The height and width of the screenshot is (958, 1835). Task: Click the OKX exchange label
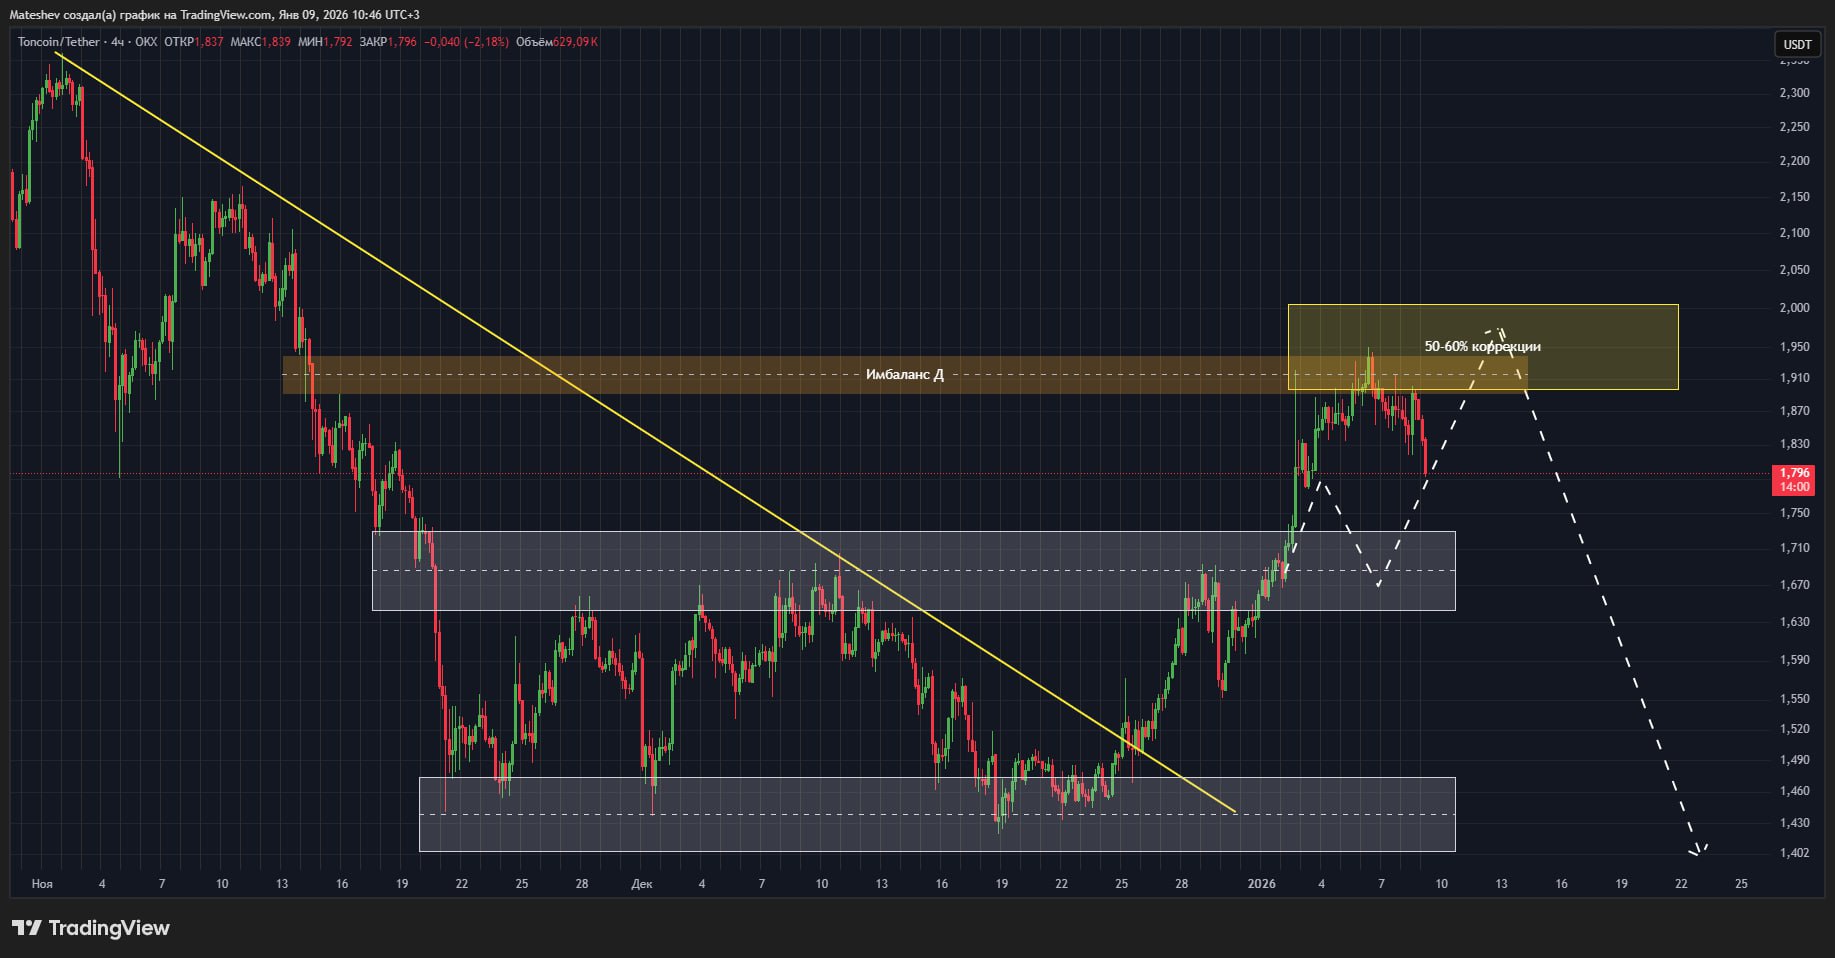[x=146, y=42]
